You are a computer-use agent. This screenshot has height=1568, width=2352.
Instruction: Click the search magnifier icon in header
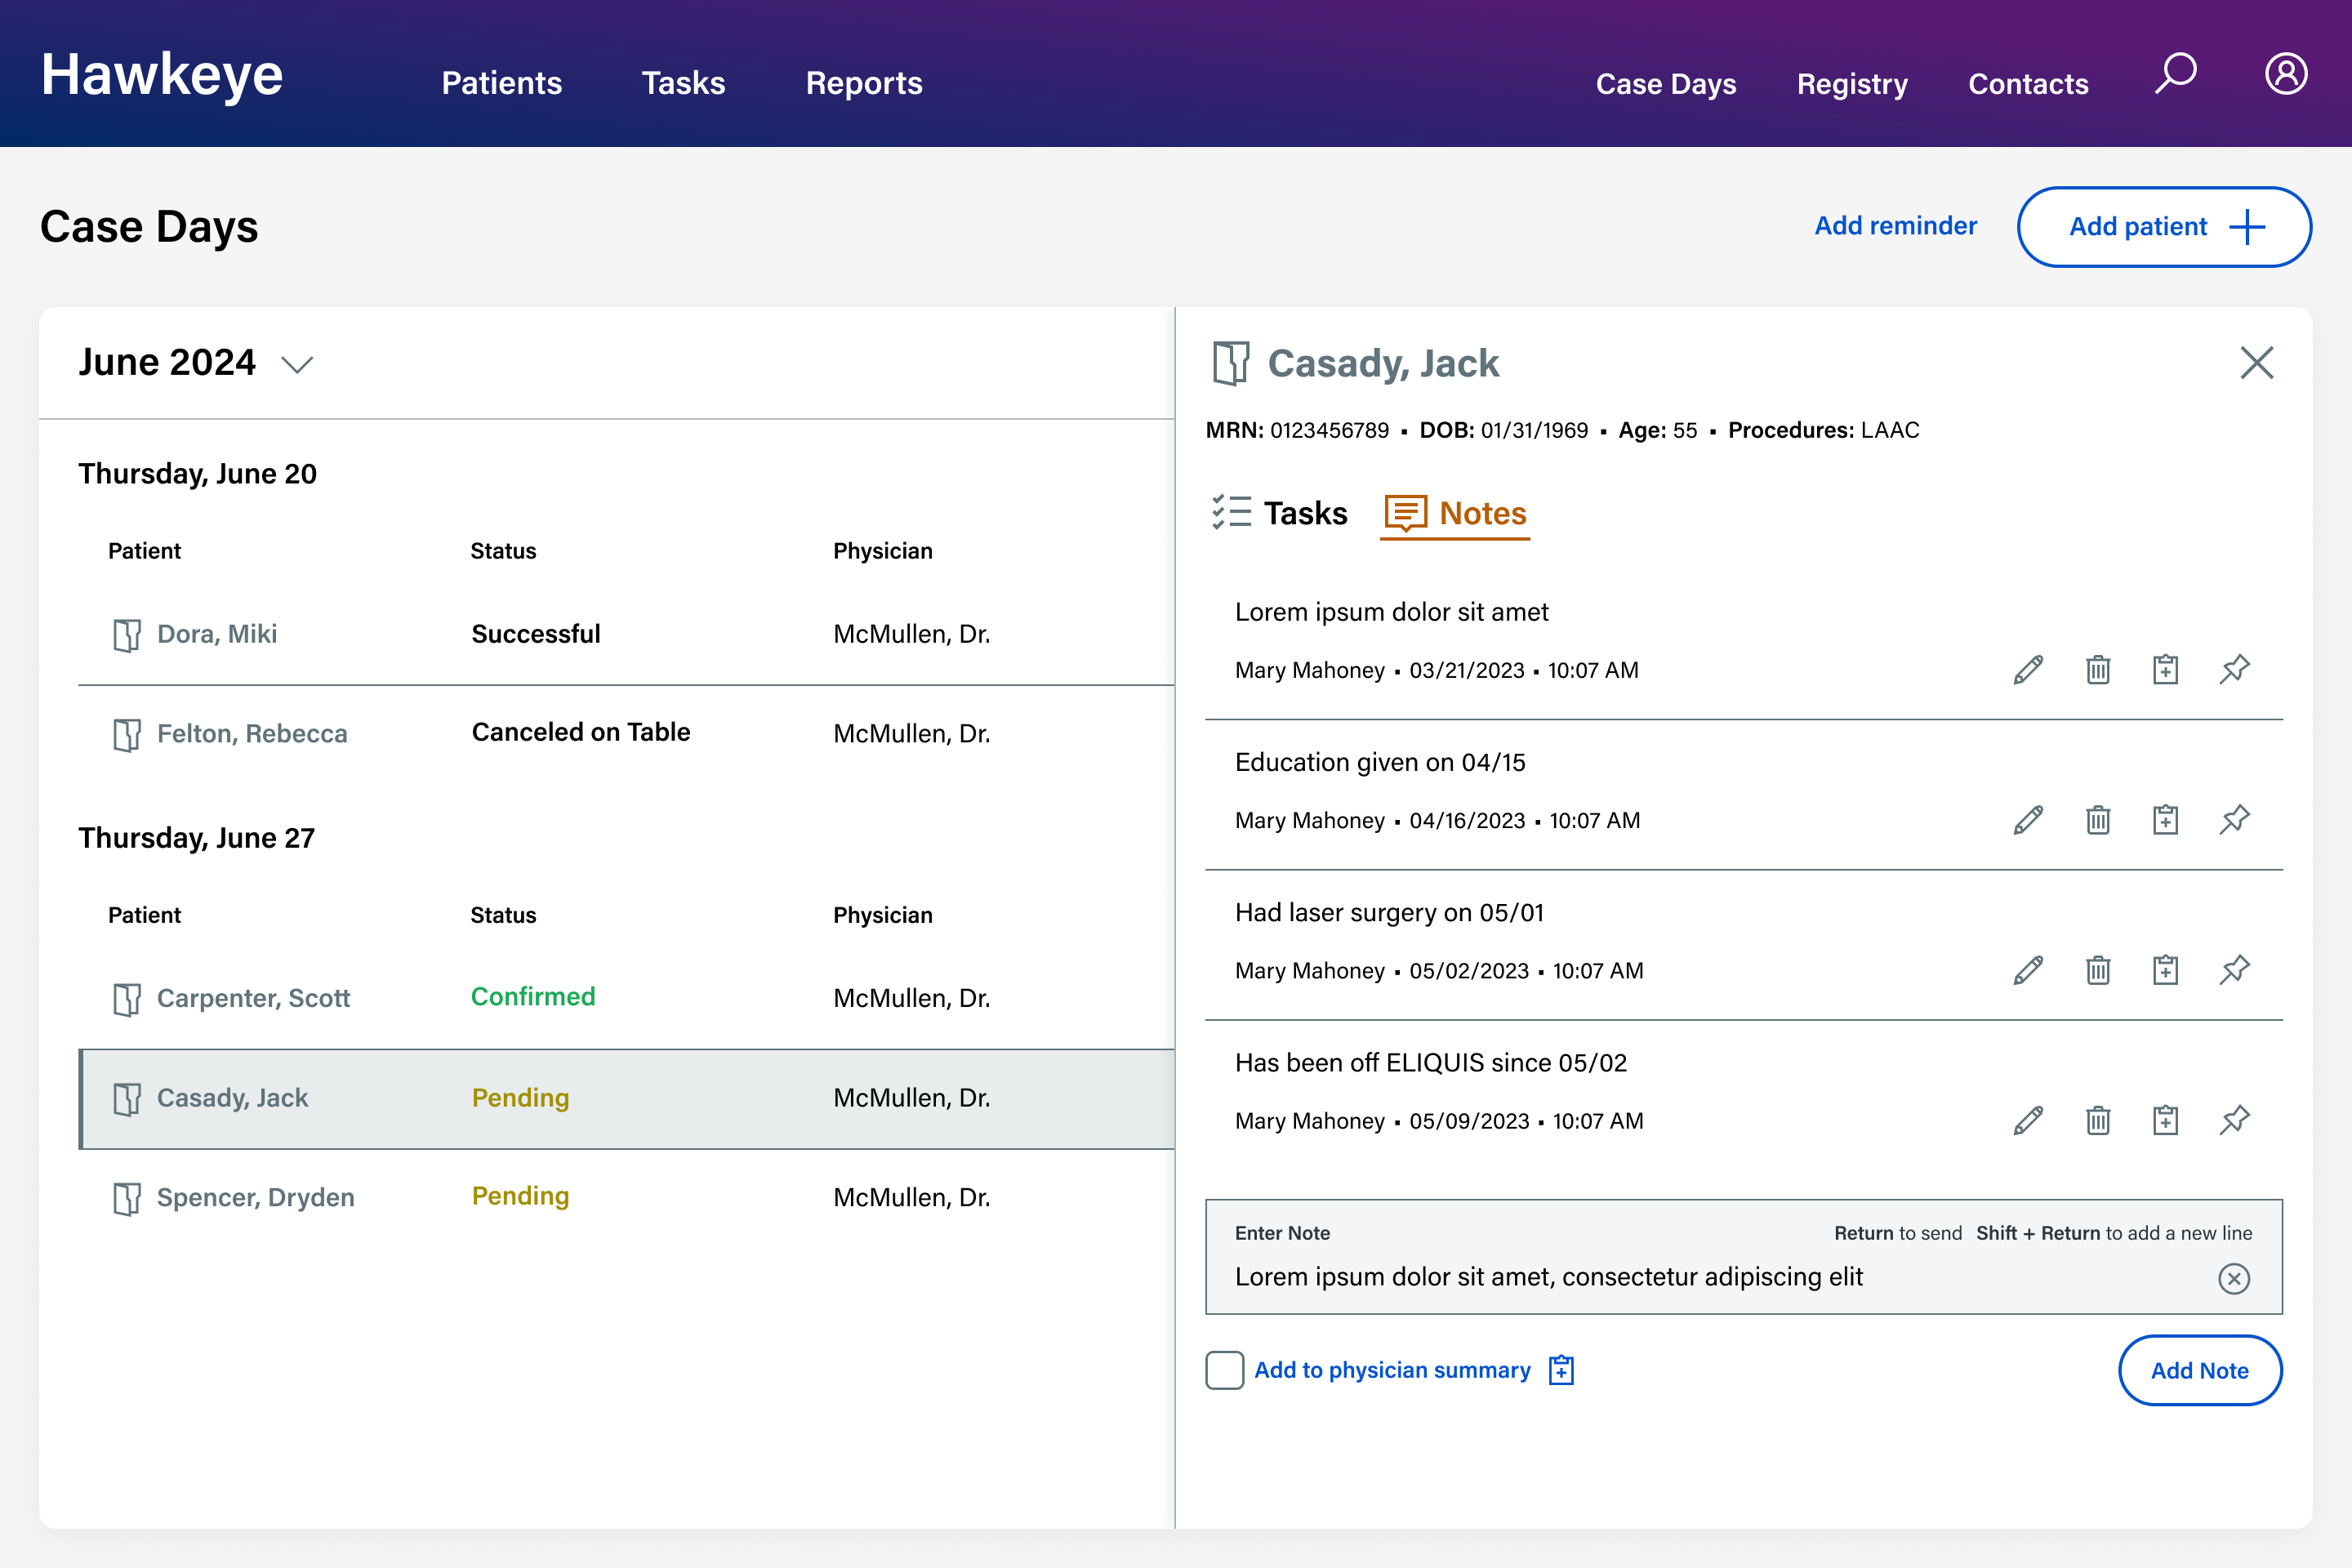pyautogui.click(x=2175, y=74)
